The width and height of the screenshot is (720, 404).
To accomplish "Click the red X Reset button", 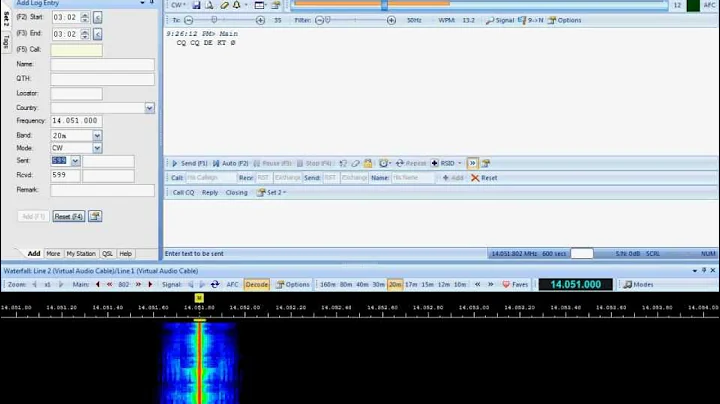I will [x=484, y=178].
